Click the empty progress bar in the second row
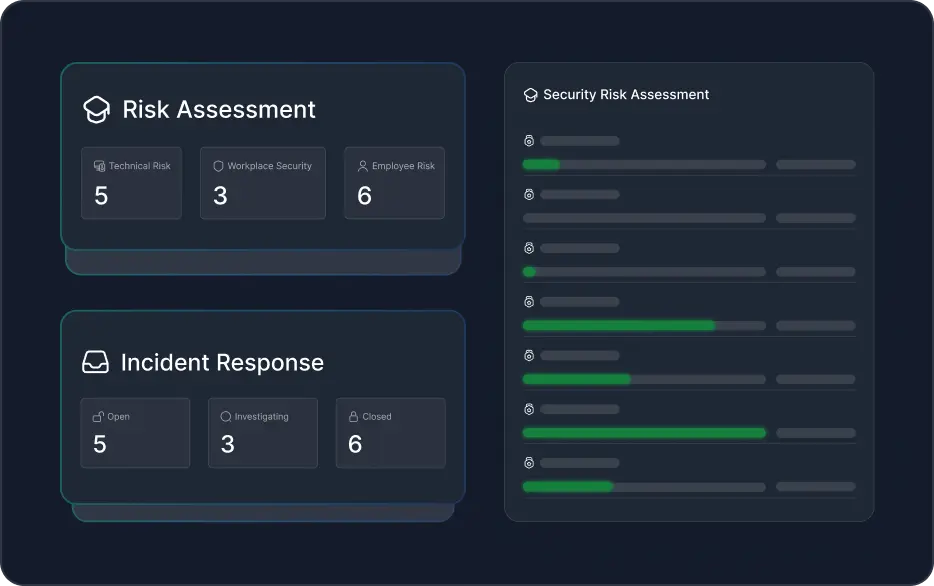Viewport: 934px width, 586px height. [x=643, y=218]
